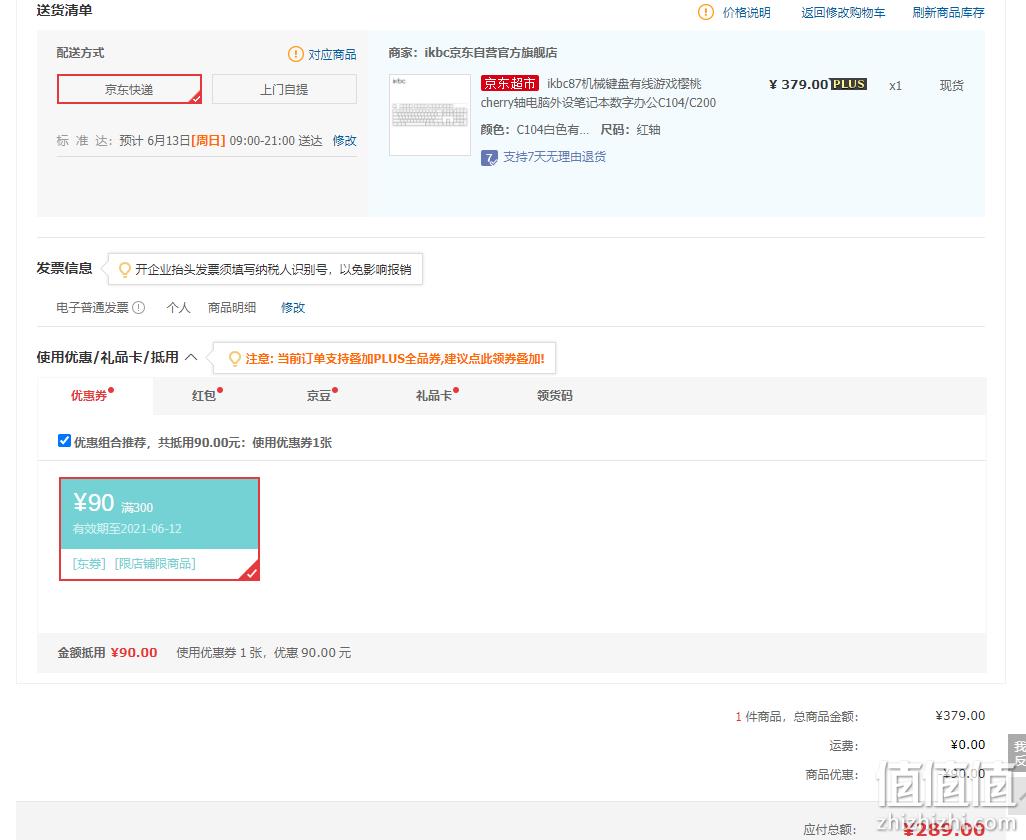
Task: Switch to 礼品卡 tab
Action: click(x=434, y=396)
